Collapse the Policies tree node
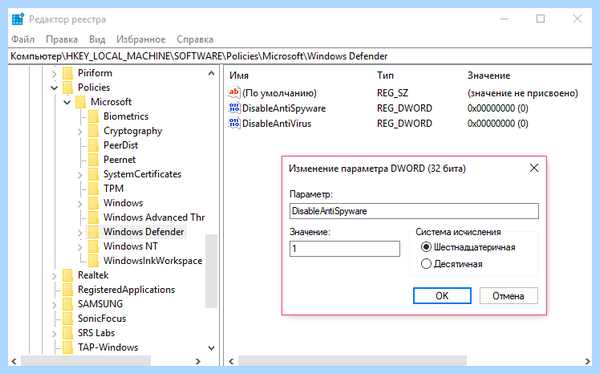This screenshot has width=600, height=374. pos(54,88)
